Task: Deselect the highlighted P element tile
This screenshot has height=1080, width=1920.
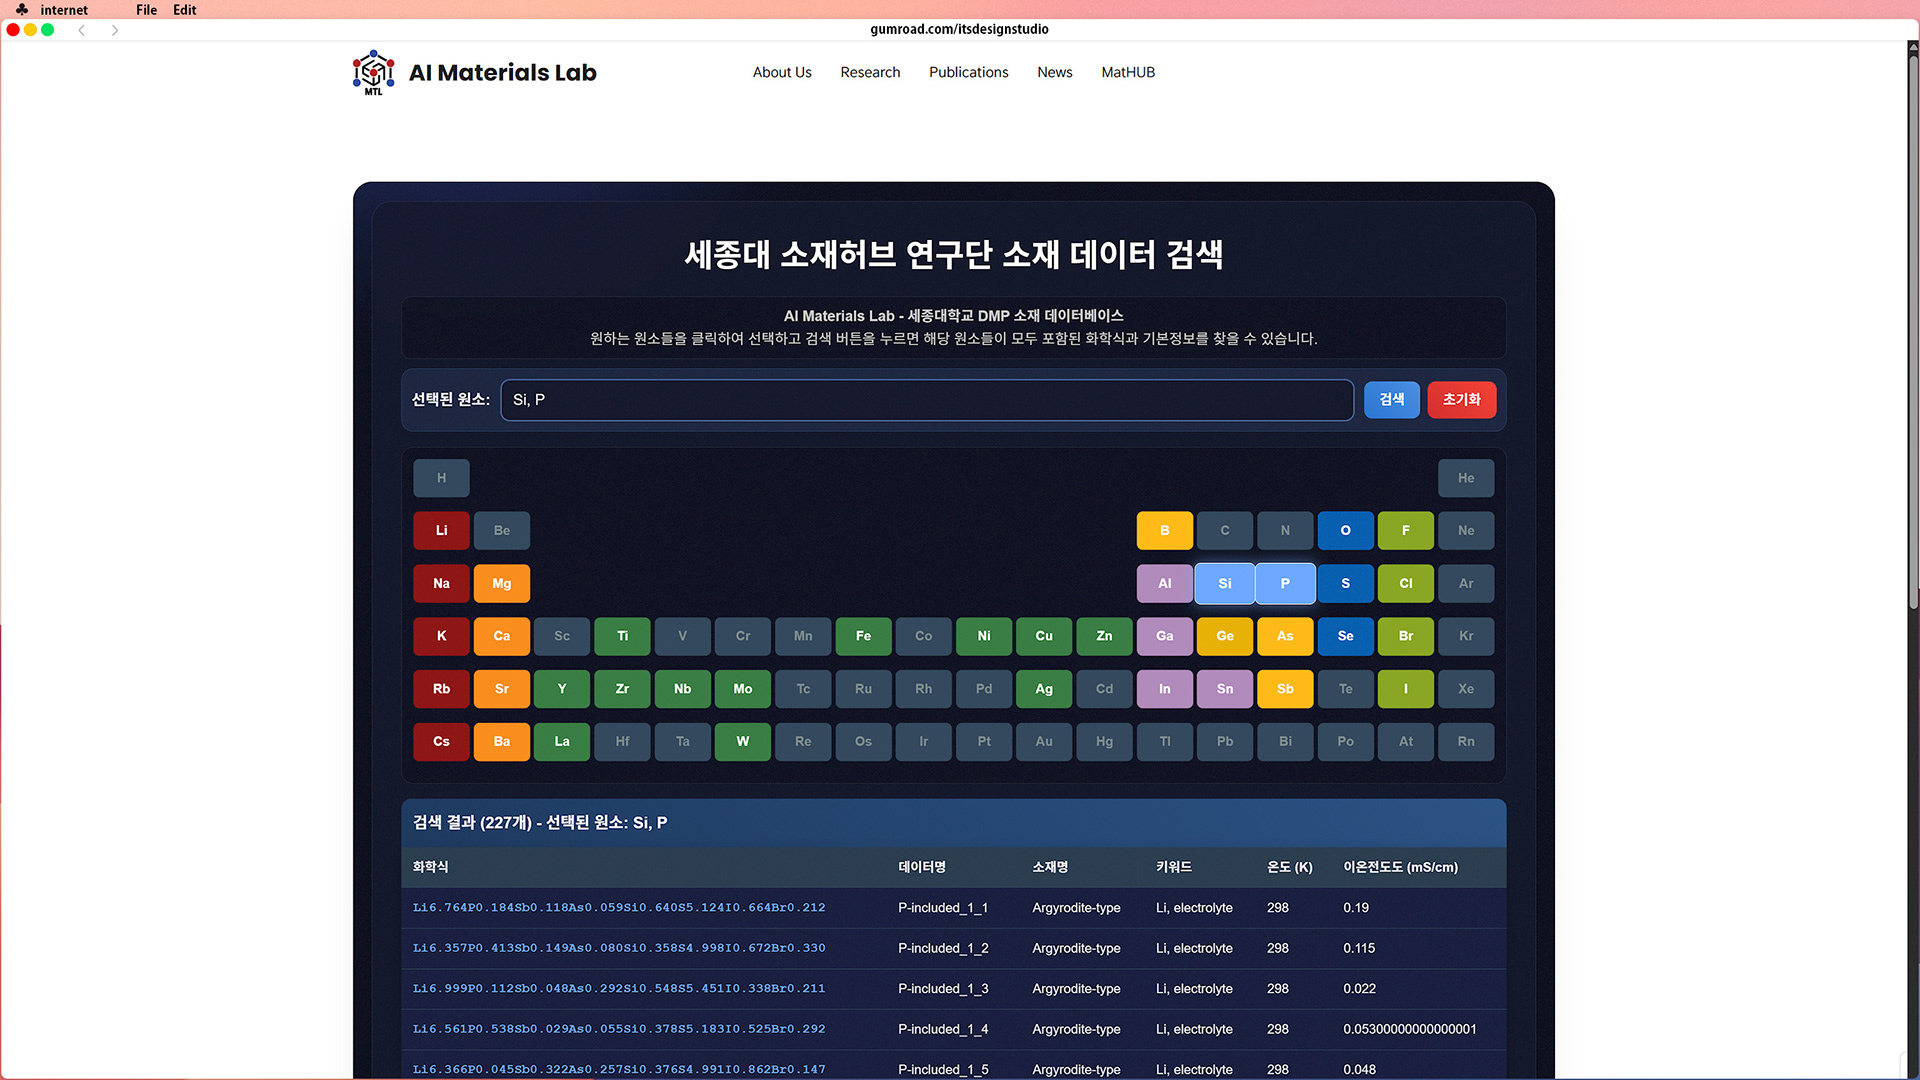Action: 1285,583
